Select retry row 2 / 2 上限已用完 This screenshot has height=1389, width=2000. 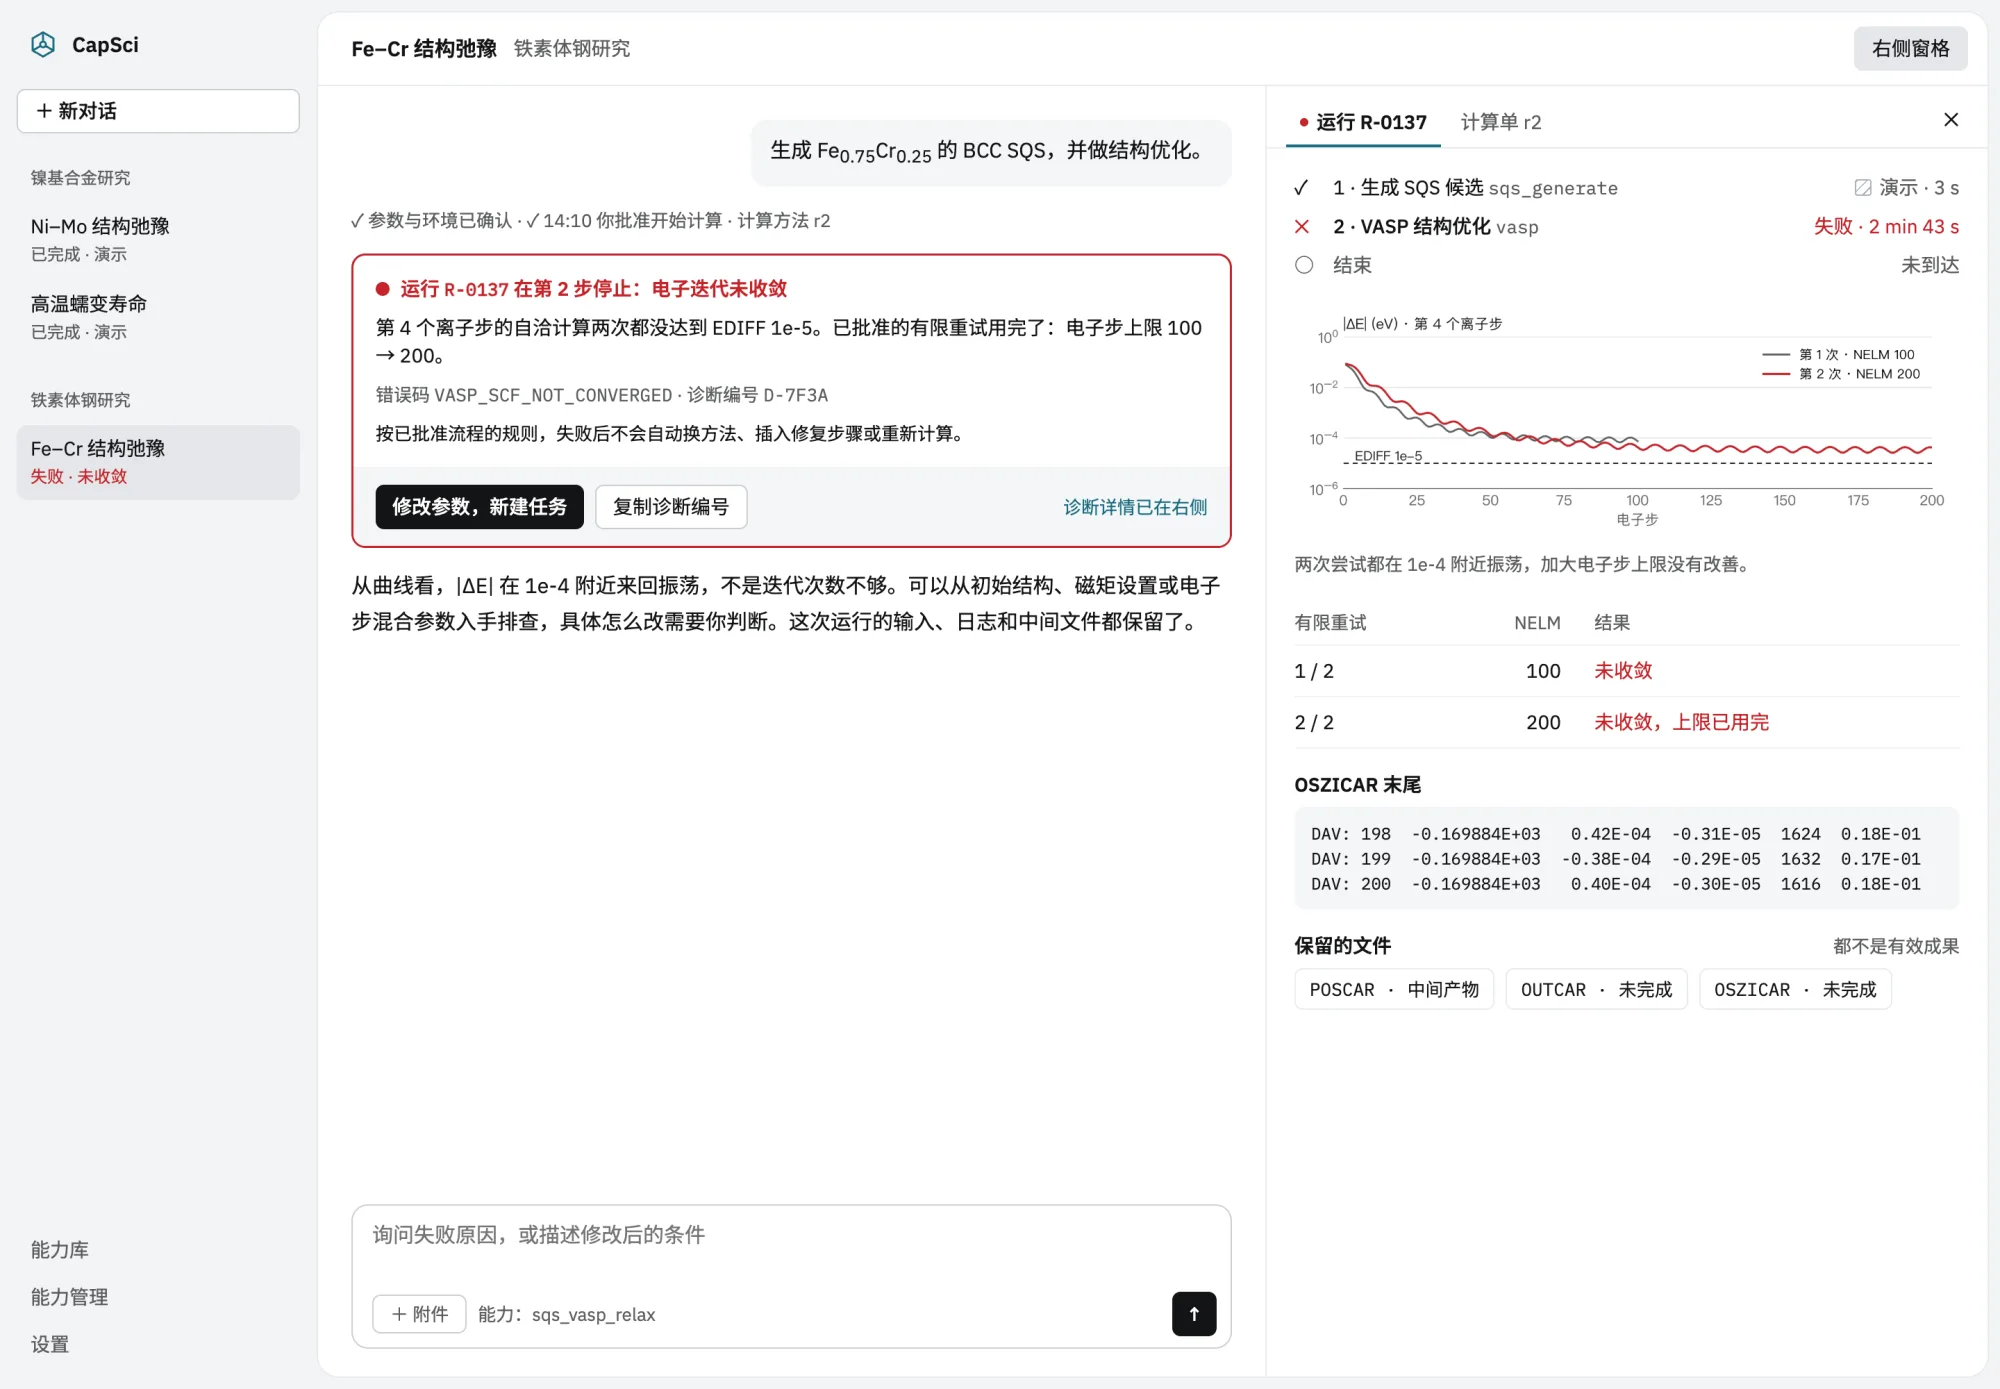click(1625, 722)
